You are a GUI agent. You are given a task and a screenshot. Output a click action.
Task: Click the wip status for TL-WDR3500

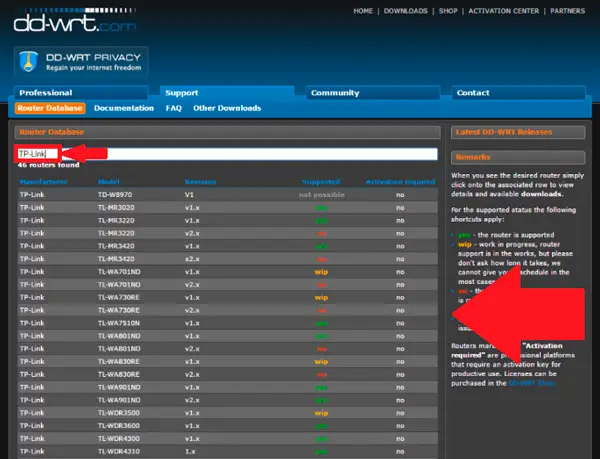(321, 413)
